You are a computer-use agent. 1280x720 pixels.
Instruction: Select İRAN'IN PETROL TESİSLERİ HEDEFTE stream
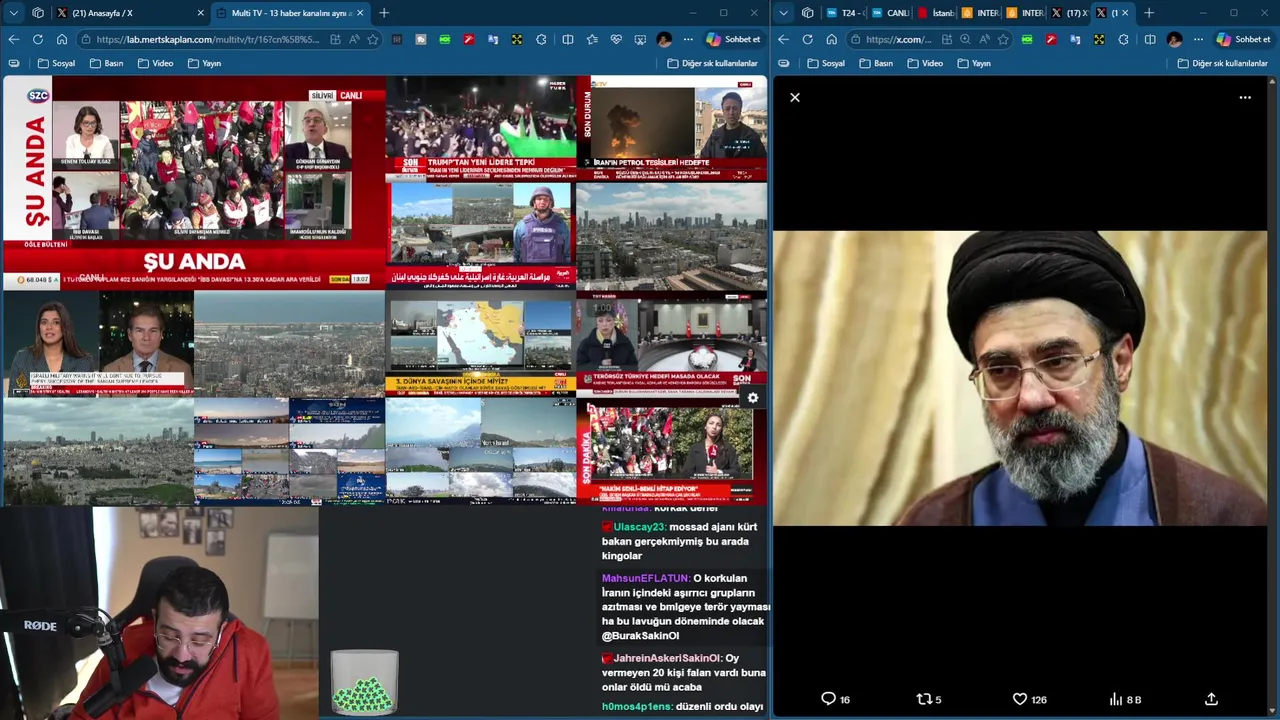(x=672, y=128)
